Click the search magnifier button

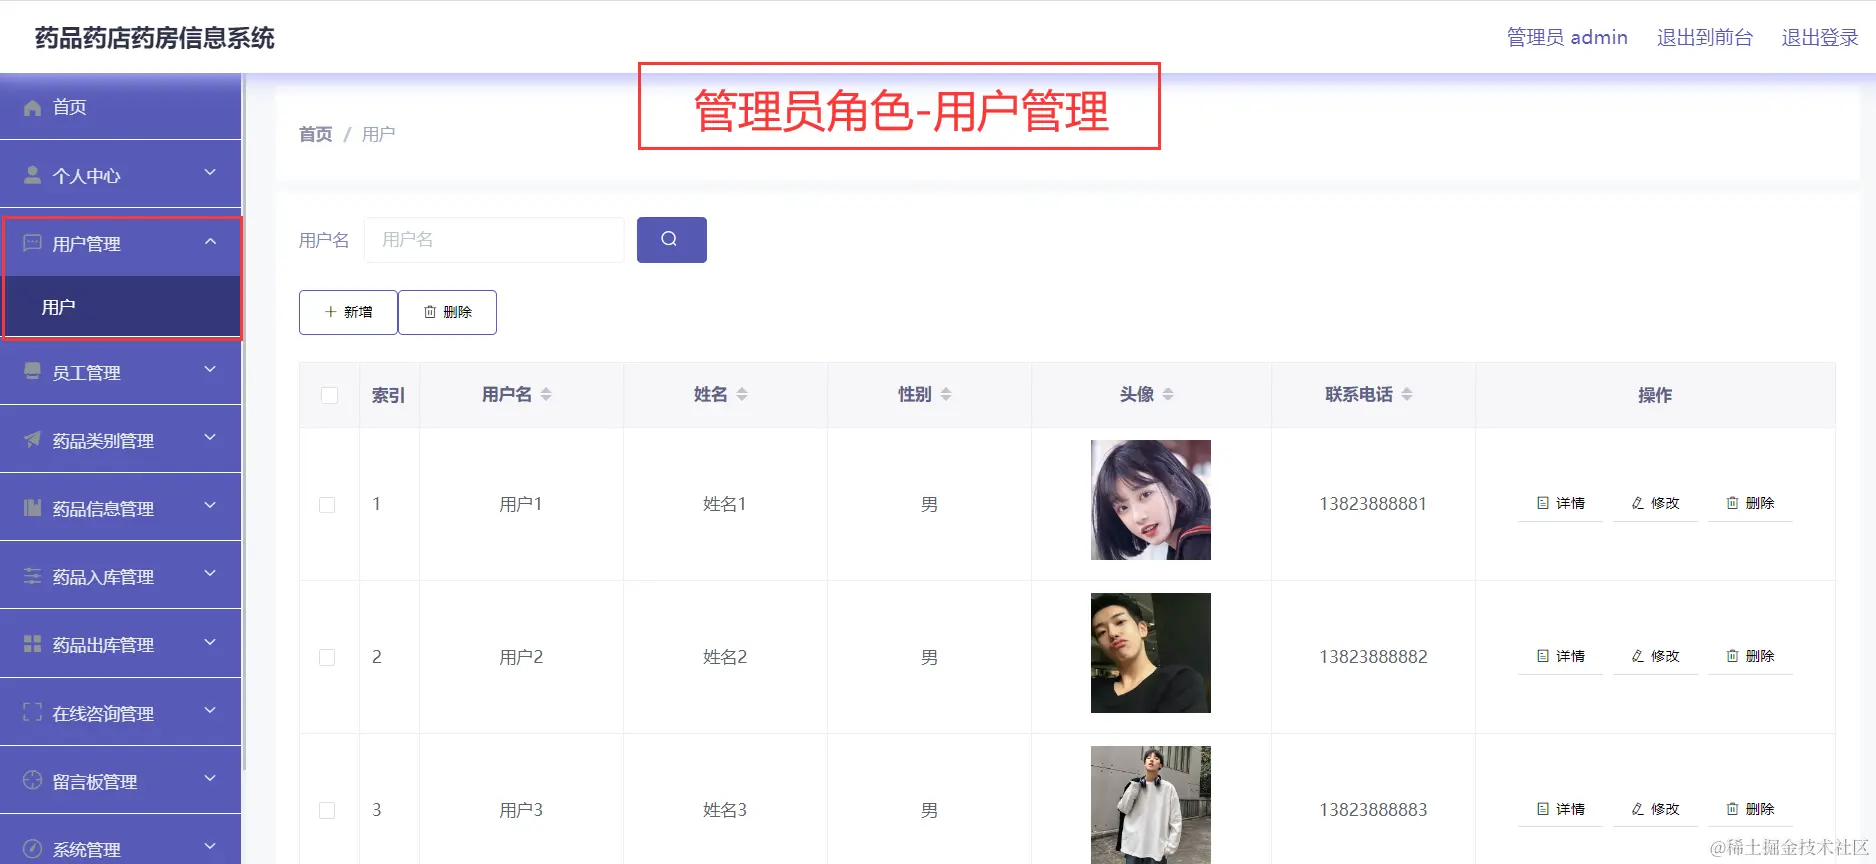pyautogui.click(x=671, y=240)
